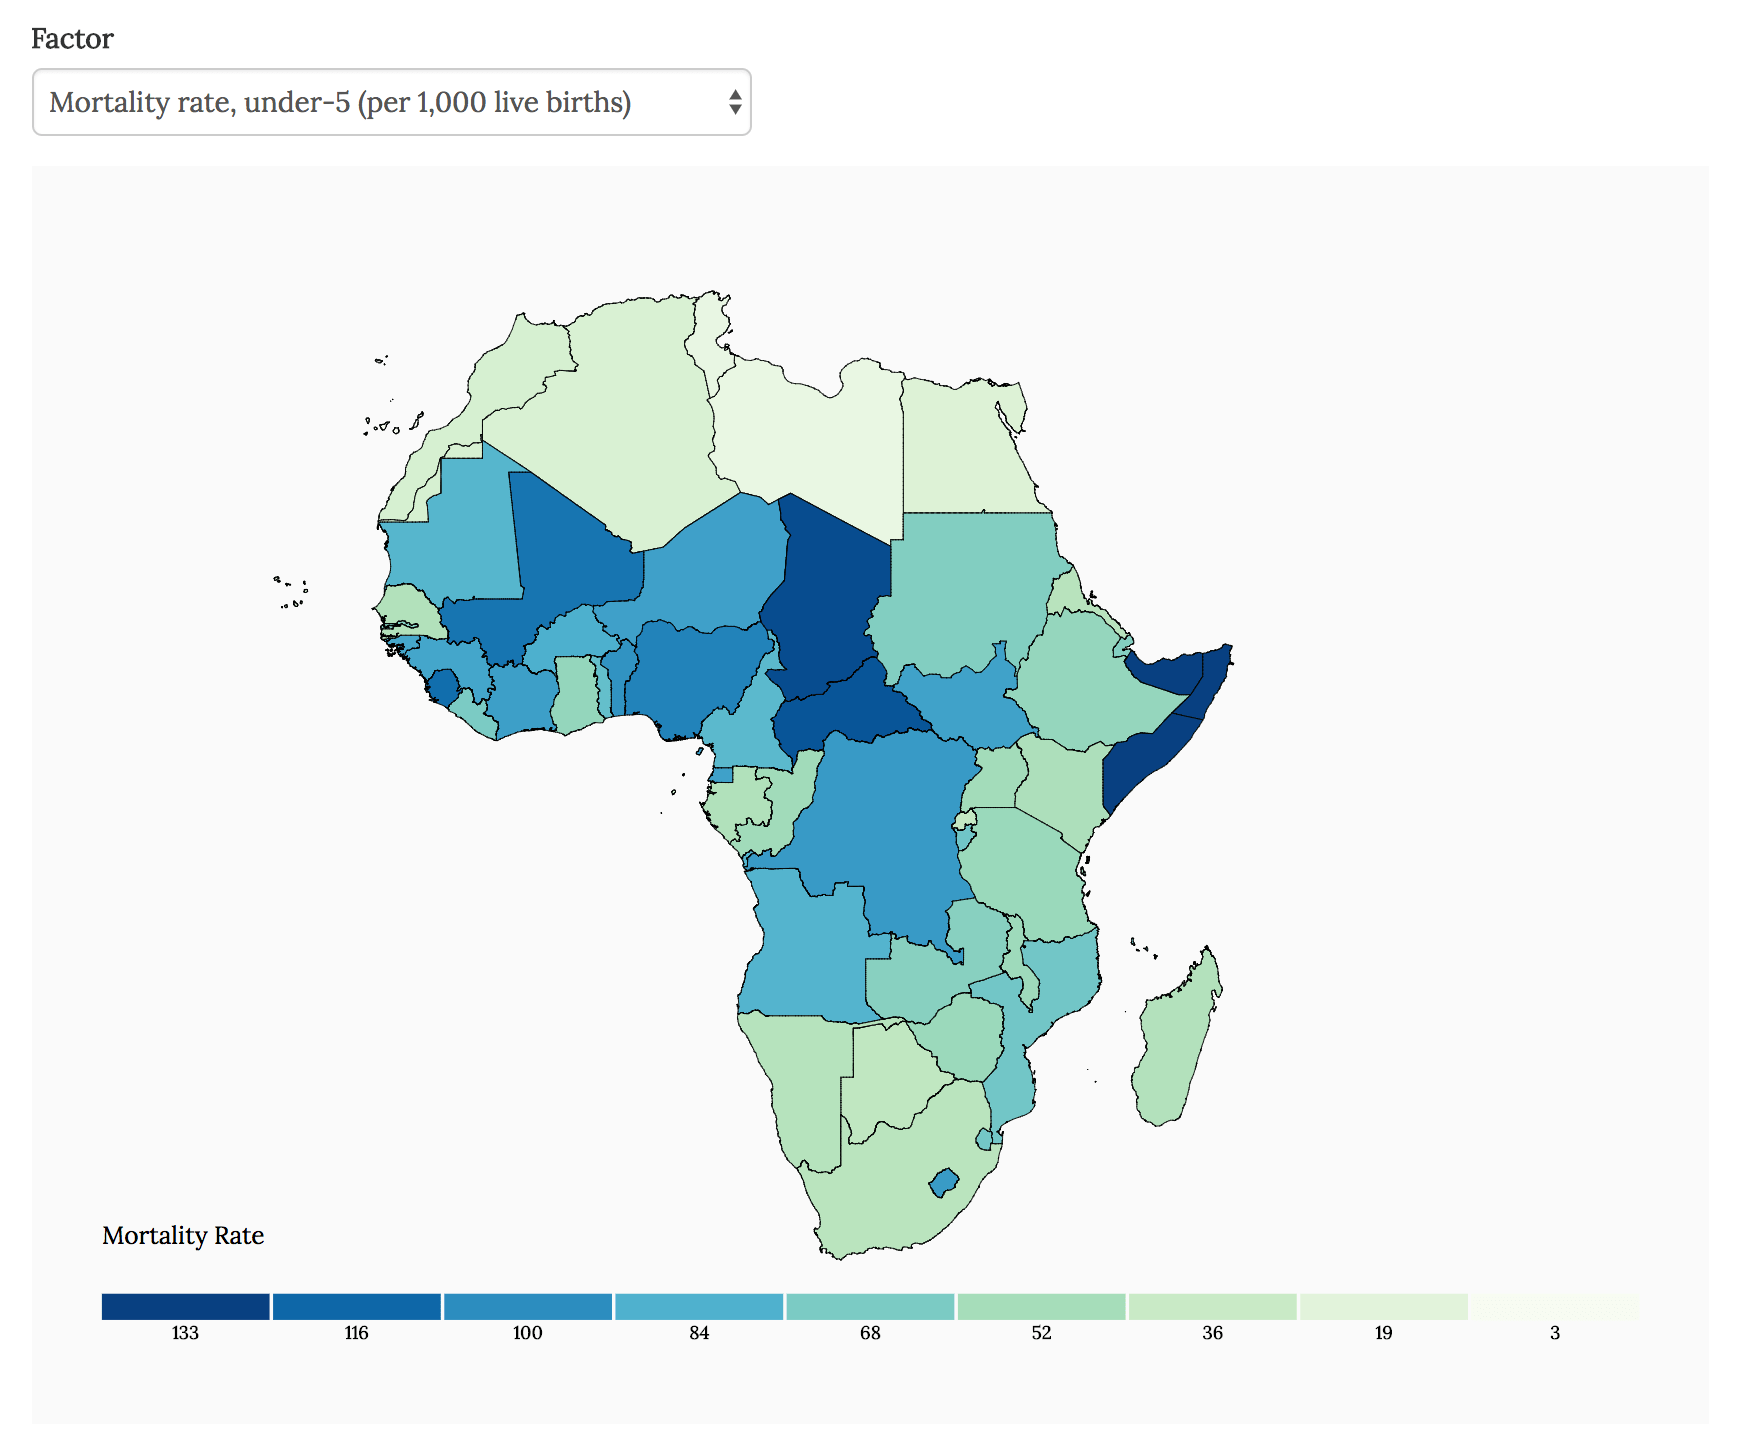Click the 84 segment of the color scale
Viewport: 1738px width, 1446px height.
pos(698,1305)
